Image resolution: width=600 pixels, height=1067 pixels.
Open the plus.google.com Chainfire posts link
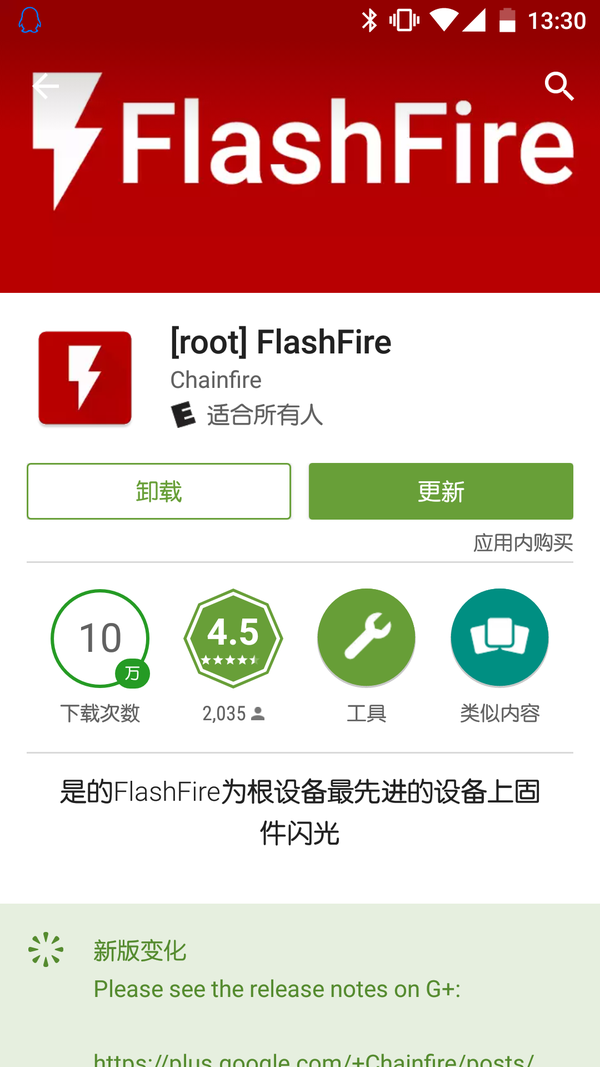(314, 1058)
